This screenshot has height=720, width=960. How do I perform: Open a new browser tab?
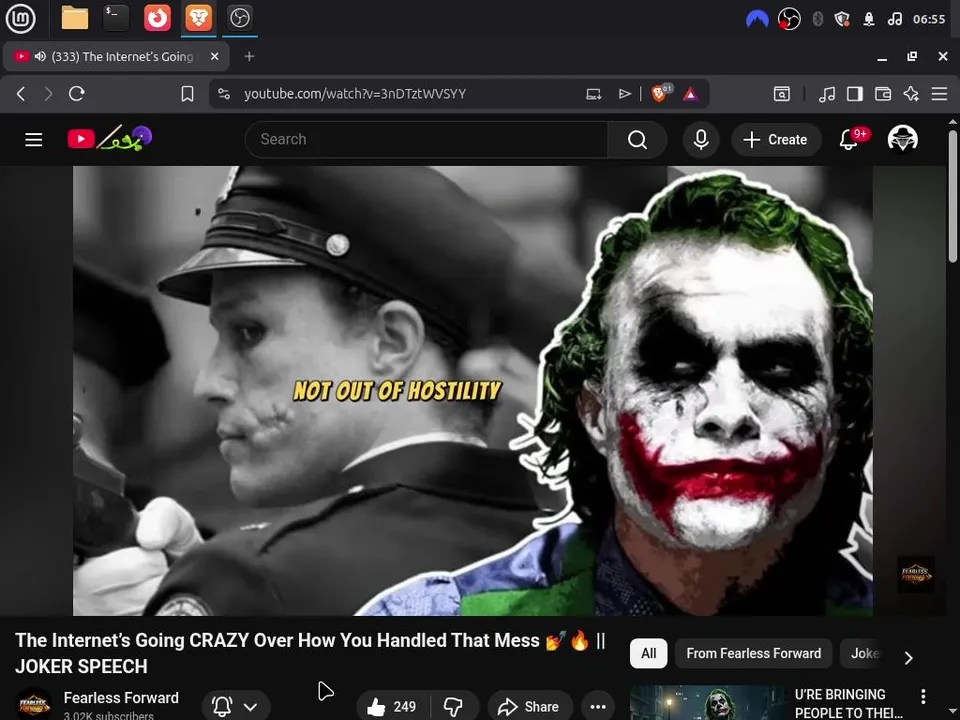pyautogui.click(x=249, y=56)
